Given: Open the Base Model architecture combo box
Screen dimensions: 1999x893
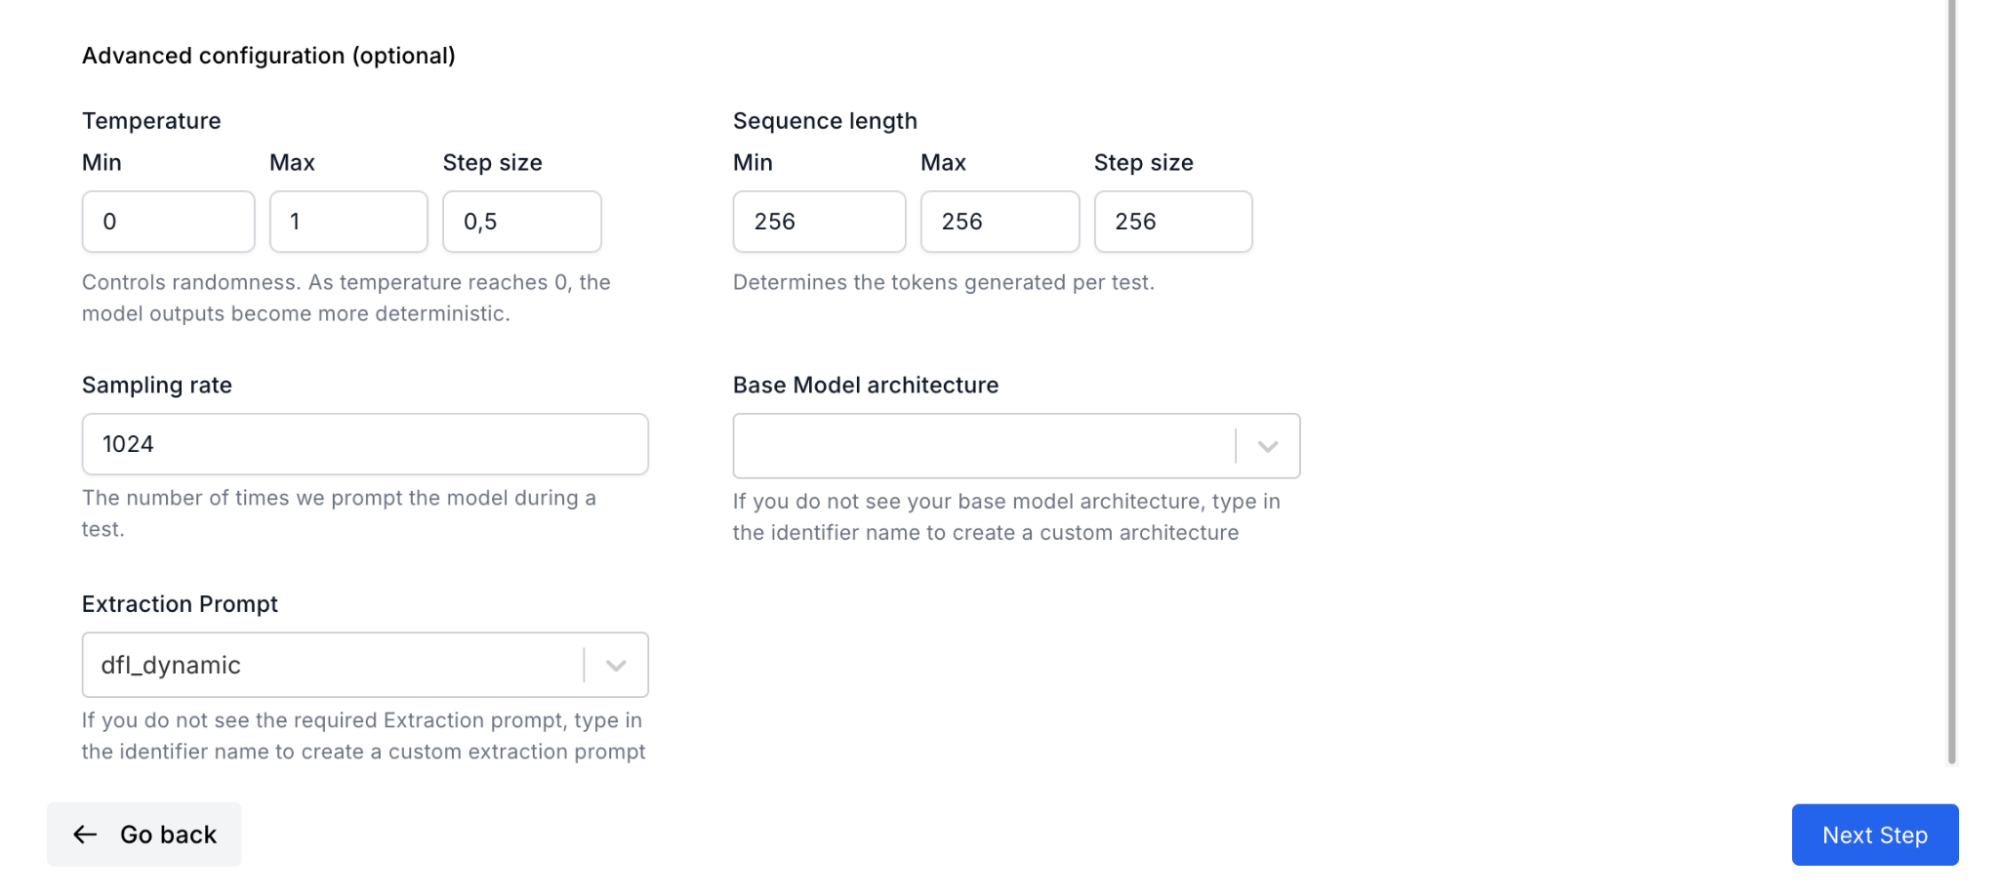Looking at the screenshot, I should (x=1016, y=446).
